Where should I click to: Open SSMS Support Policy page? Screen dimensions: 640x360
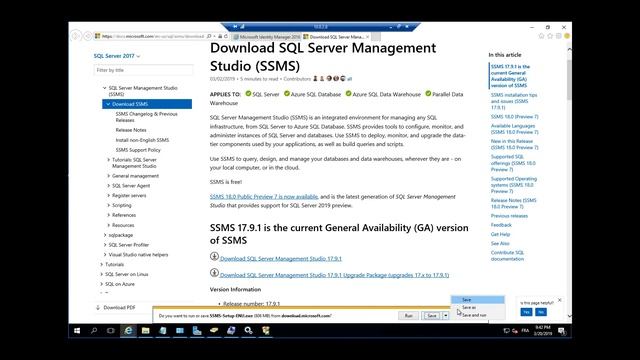click(138, 150)
